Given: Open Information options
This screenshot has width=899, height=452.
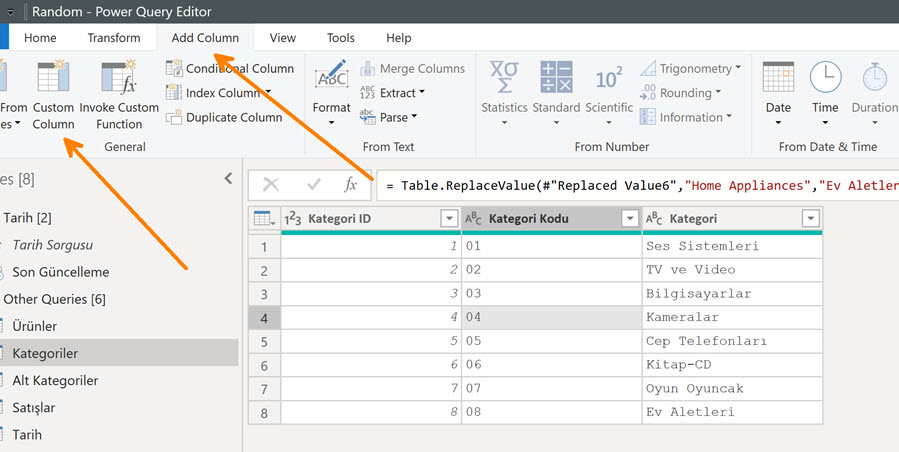Looking at the screenshot, I should (686, 118).
